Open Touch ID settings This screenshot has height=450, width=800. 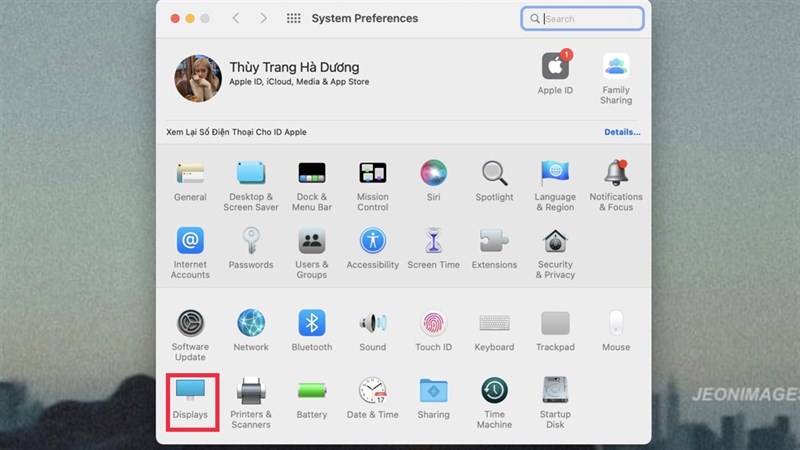tap(433, 331)
